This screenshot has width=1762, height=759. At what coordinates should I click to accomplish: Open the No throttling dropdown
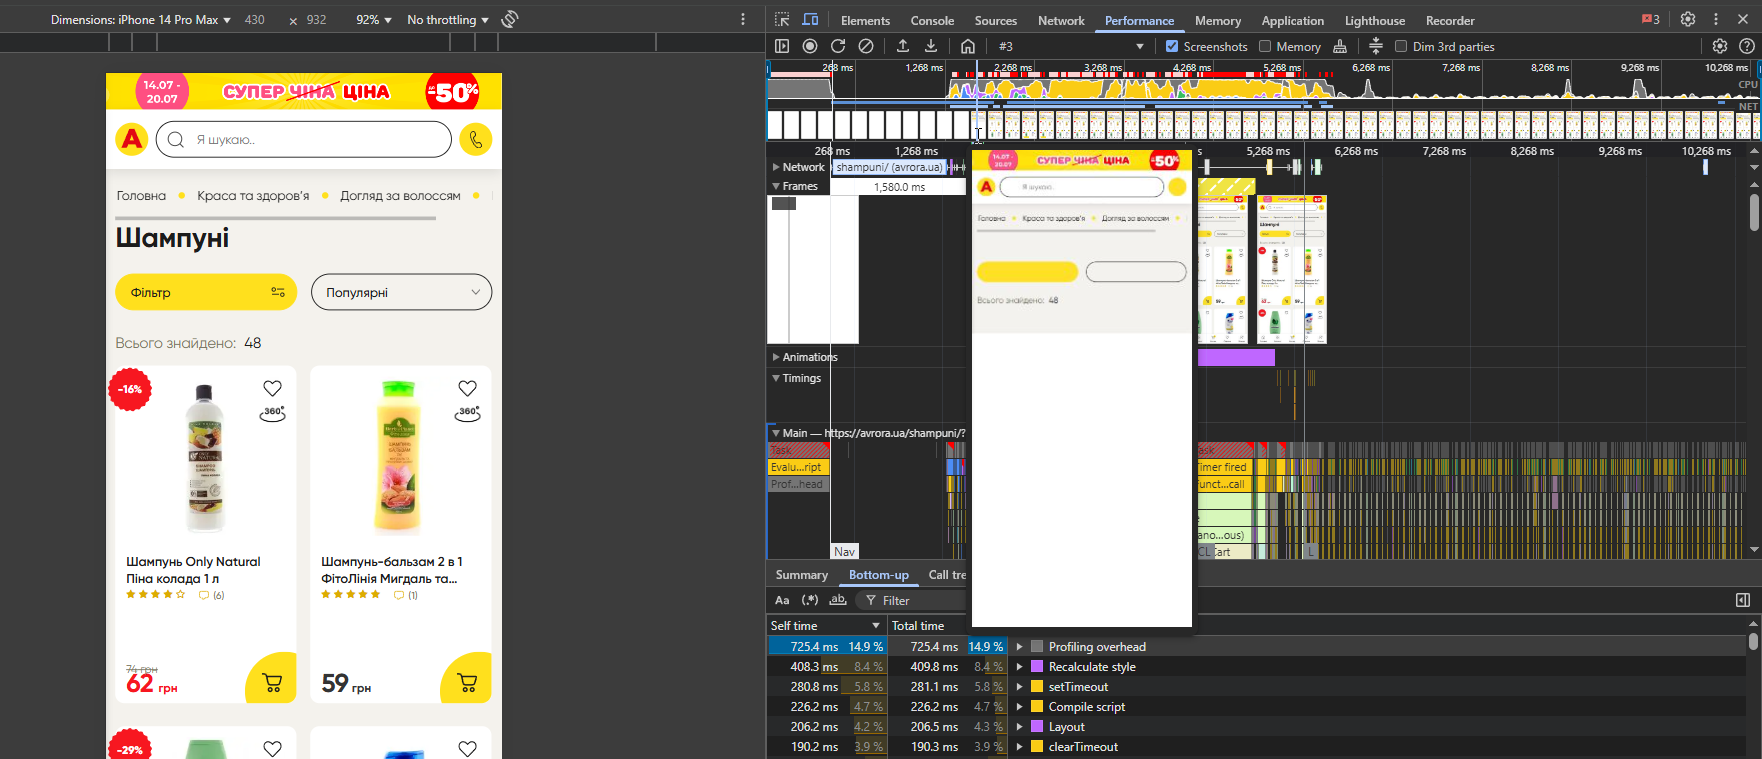(x=448, y=19)
